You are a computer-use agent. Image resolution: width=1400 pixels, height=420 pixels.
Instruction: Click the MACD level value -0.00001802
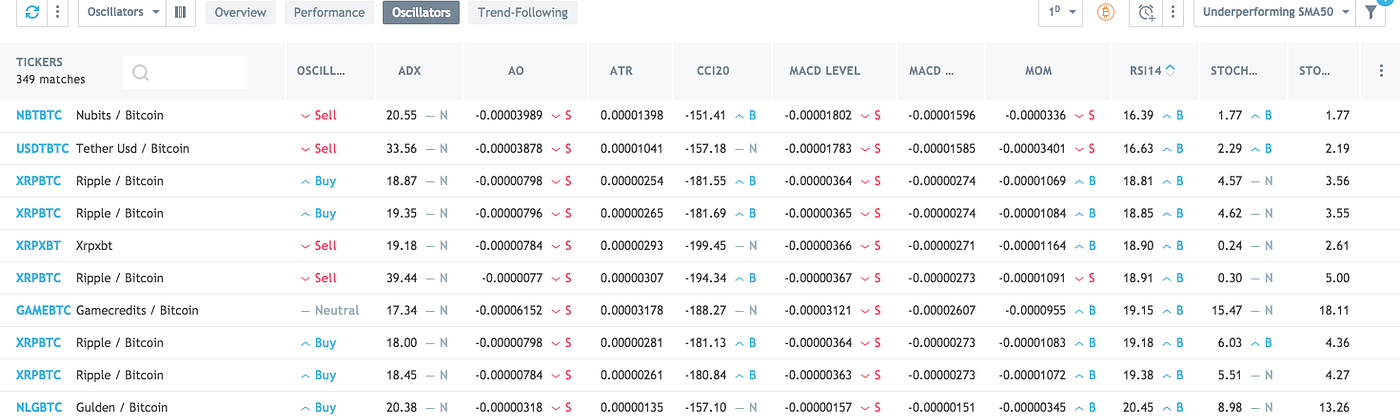coord(819,116)
